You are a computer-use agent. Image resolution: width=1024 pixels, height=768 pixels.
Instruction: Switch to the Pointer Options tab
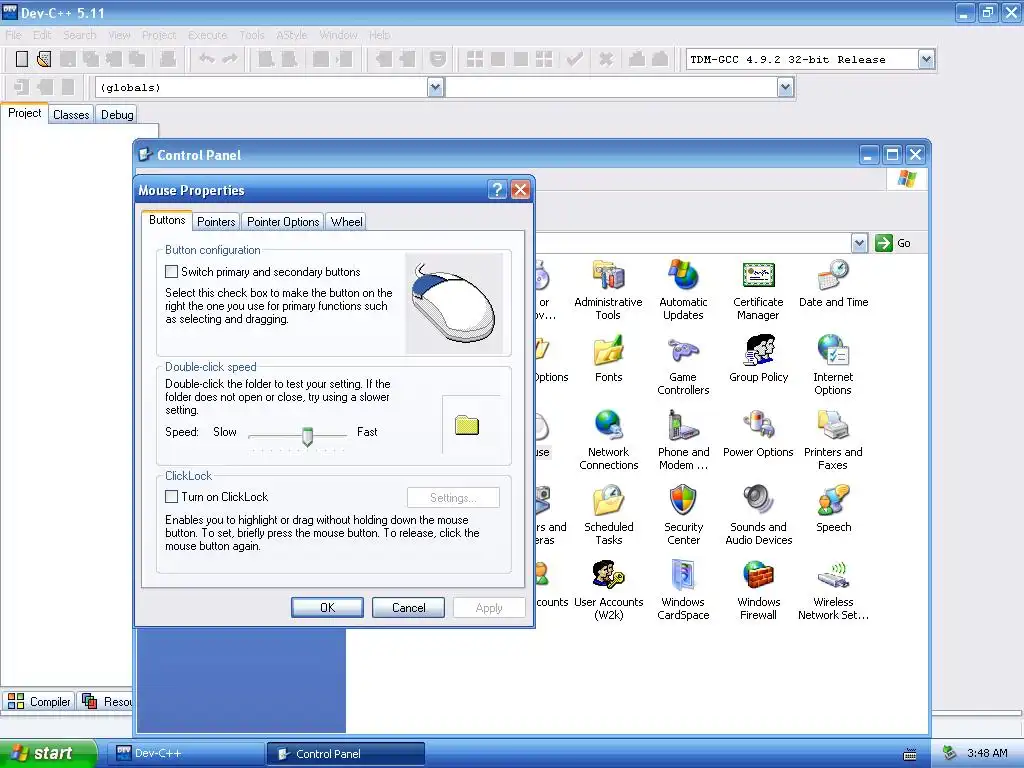click(283, 222)
